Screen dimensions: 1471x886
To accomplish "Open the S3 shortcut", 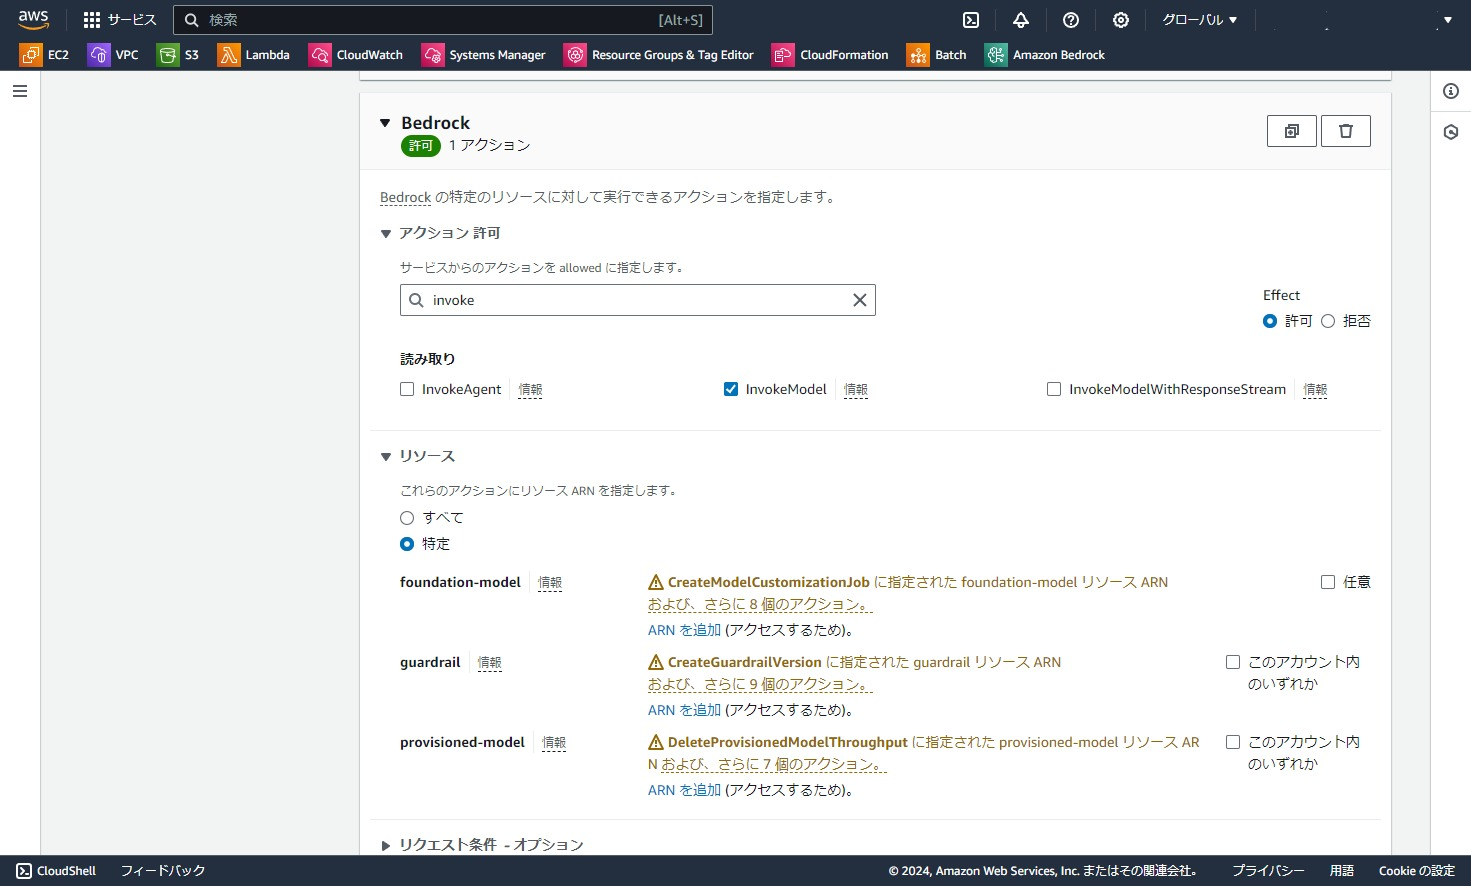I will 178,55.
